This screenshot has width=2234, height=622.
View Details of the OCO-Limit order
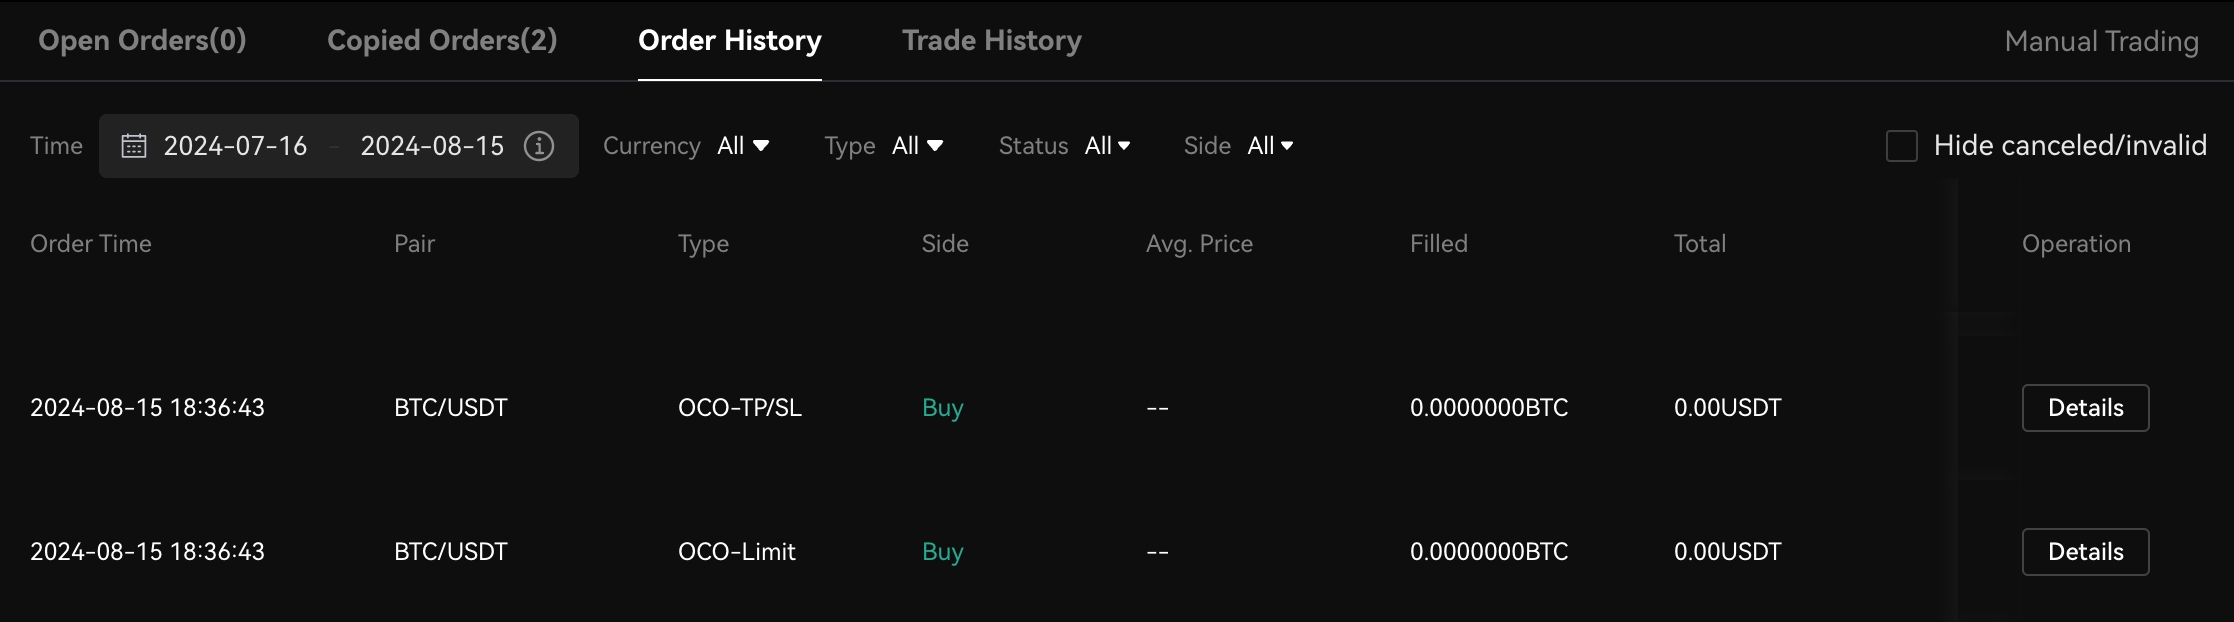pos(2085,552)
